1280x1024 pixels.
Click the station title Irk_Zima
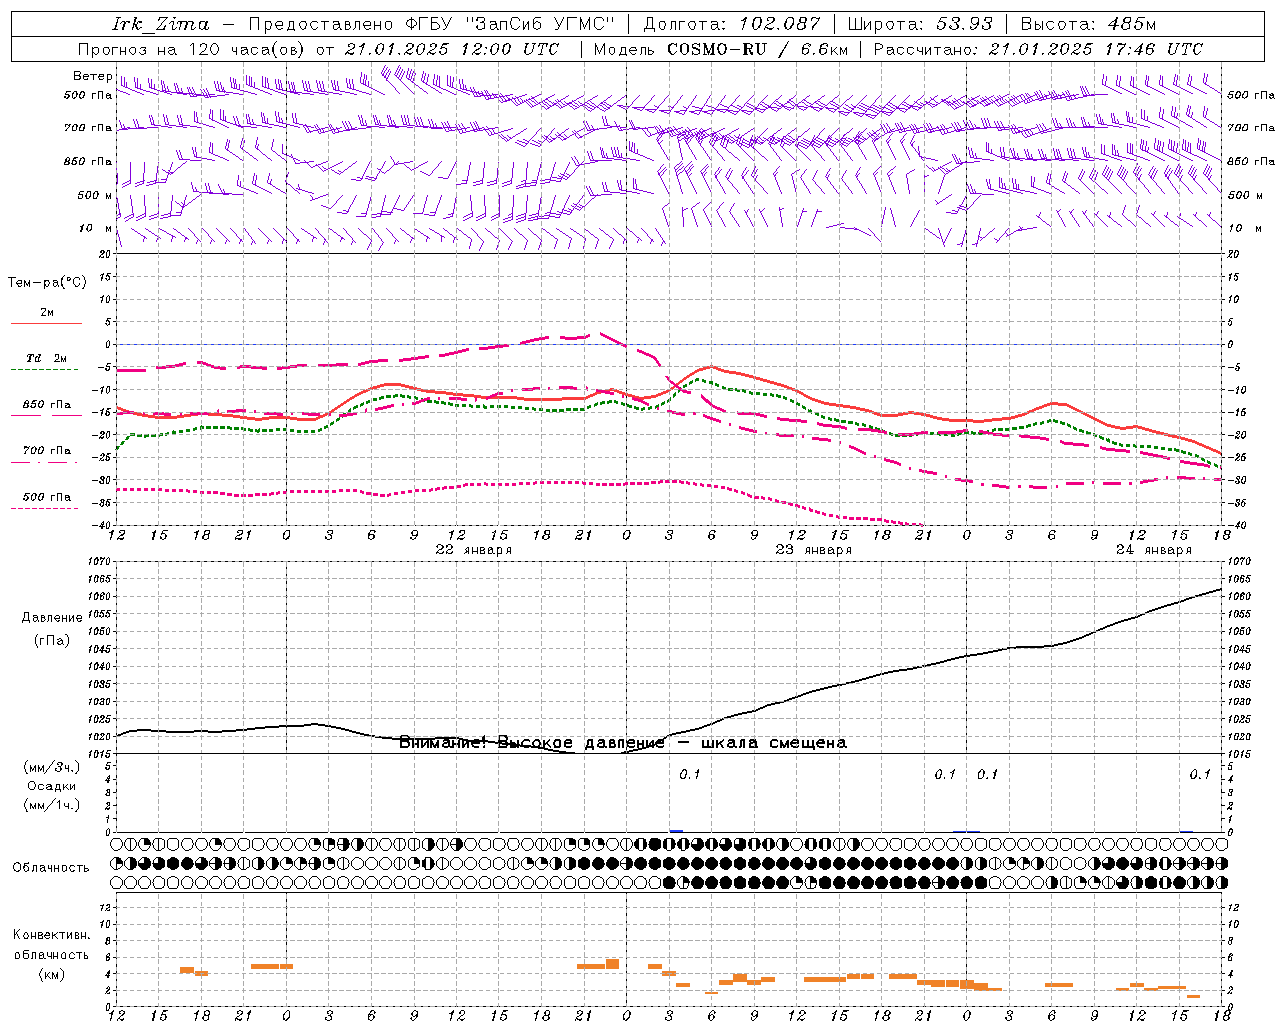[161, 24]
